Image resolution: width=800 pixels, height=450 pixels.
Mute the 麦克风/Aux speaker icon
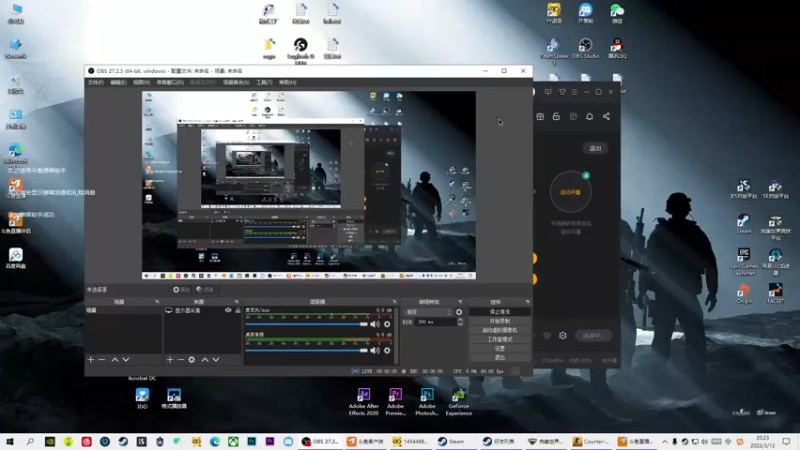pos(375,324)
